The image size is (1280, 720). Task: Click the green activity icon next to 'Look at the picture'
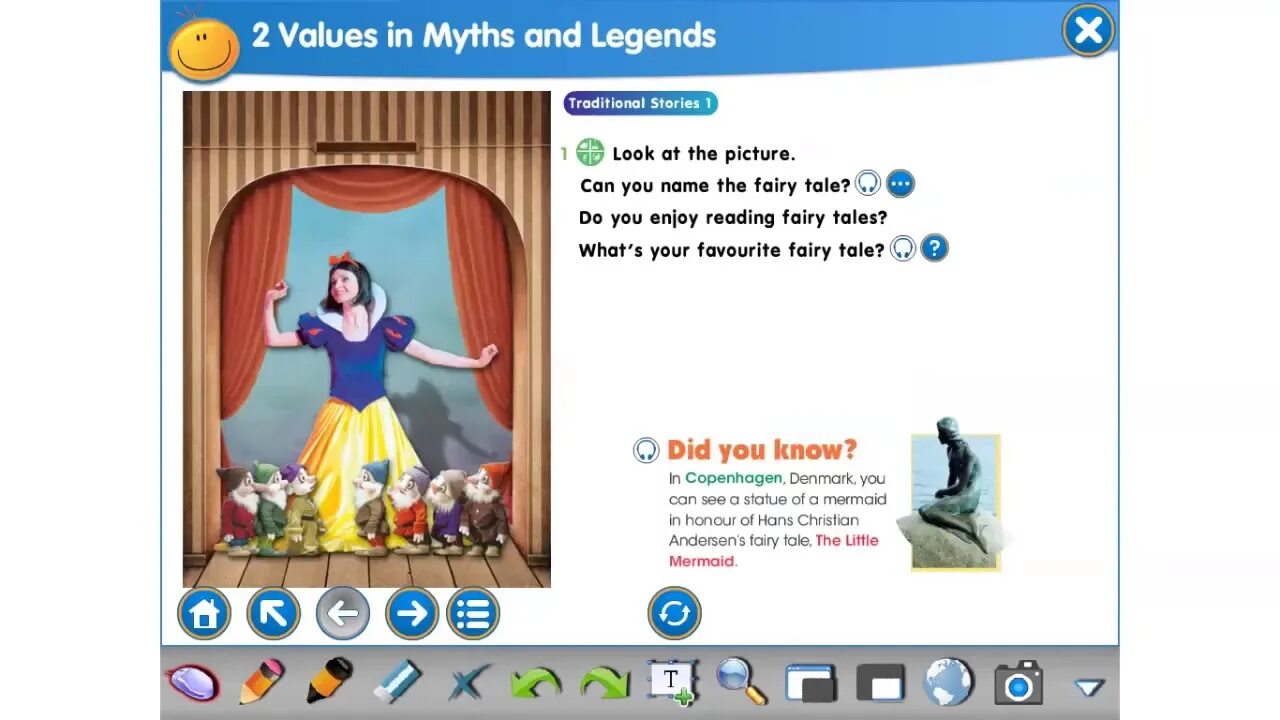[x=590, y=152]
